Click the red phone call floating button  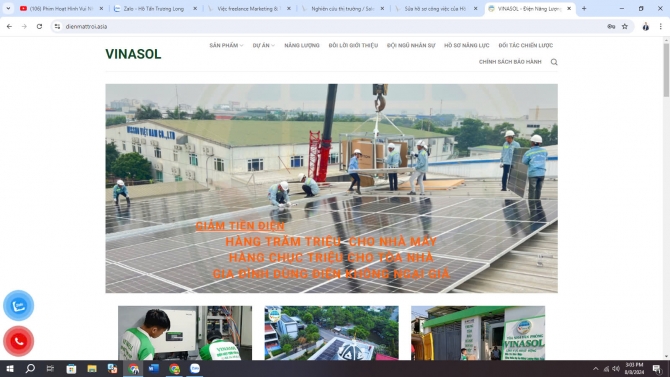click(18, 341)
